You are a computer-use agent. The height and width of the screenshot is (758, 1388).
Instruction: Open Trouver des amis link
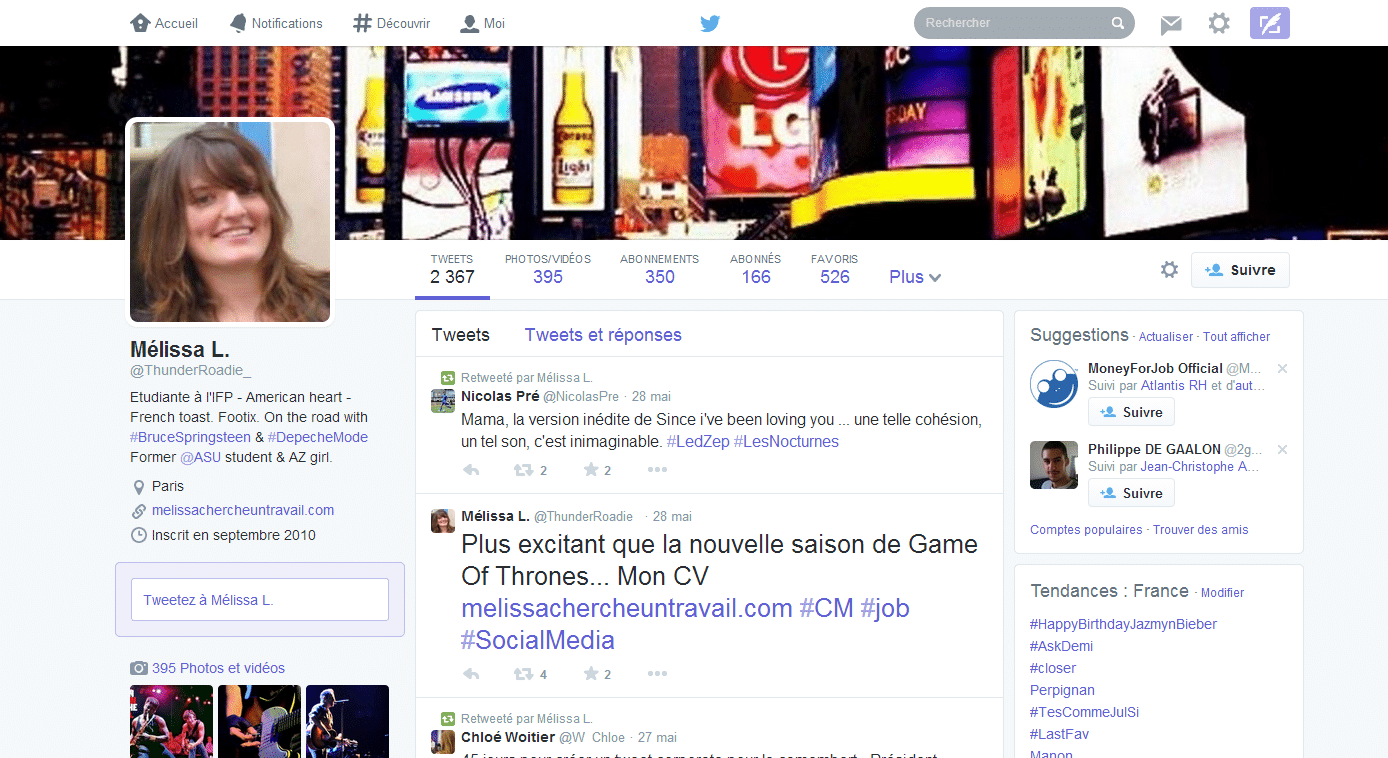click(x=1201, y=530)
